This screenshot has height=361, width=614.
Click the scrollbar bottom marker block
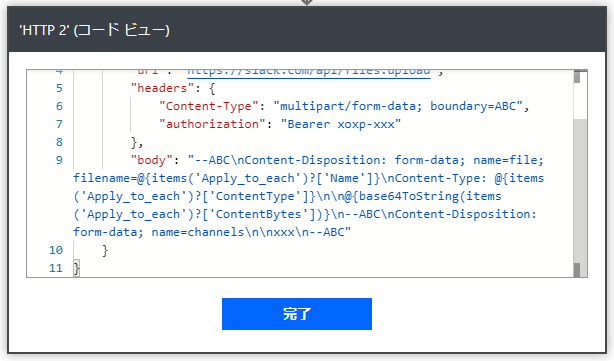click(577, 270)
